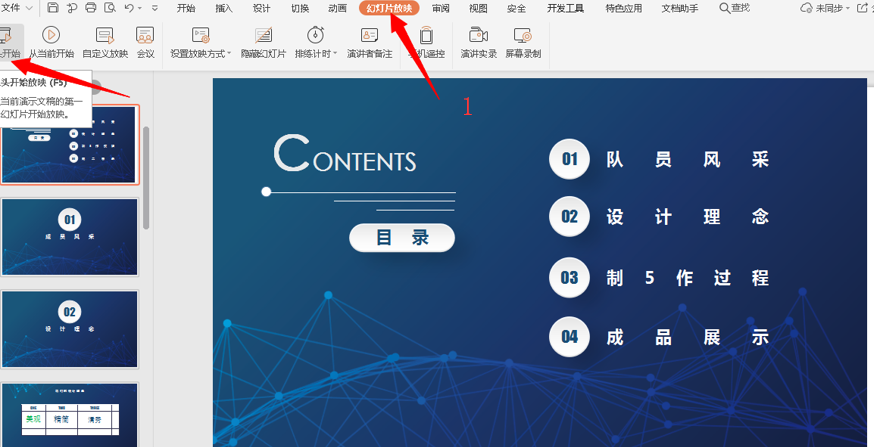Click the export-to-PDF icon beside Save
874x447 pixels.
[71, 8]
